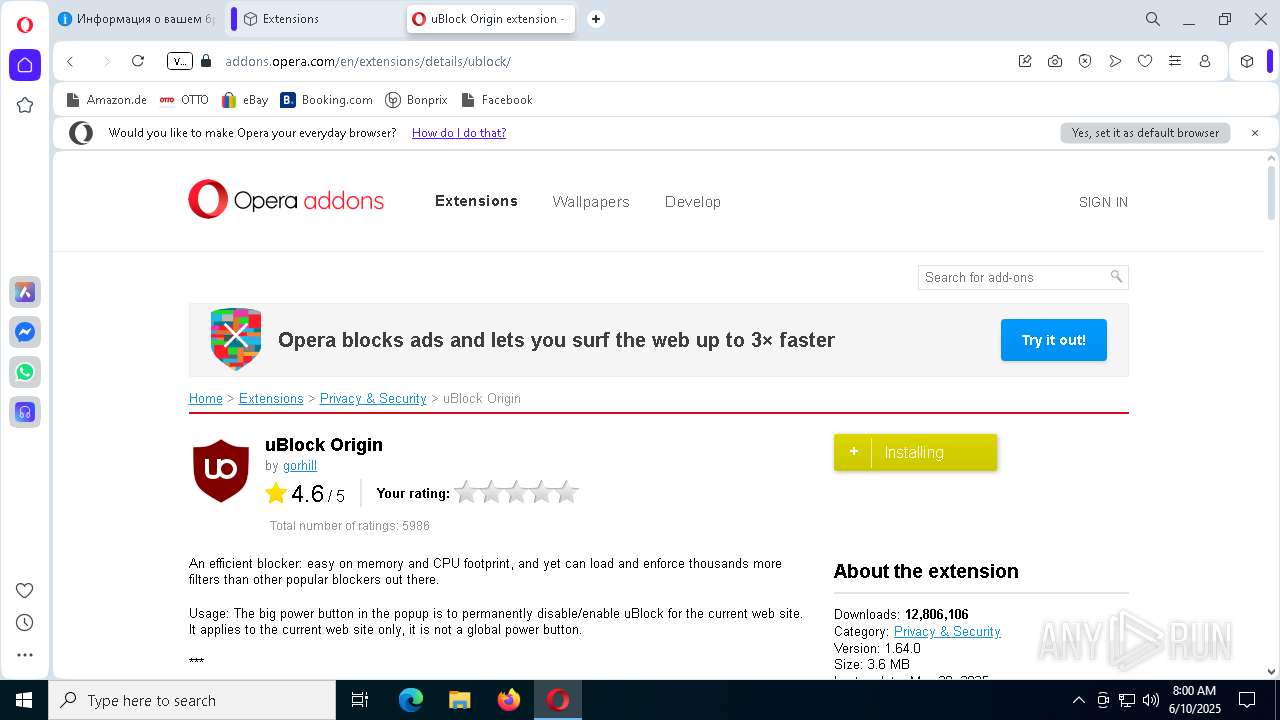Open the eBay bookmark
1280x720 pixels.
tap(245, 100)
